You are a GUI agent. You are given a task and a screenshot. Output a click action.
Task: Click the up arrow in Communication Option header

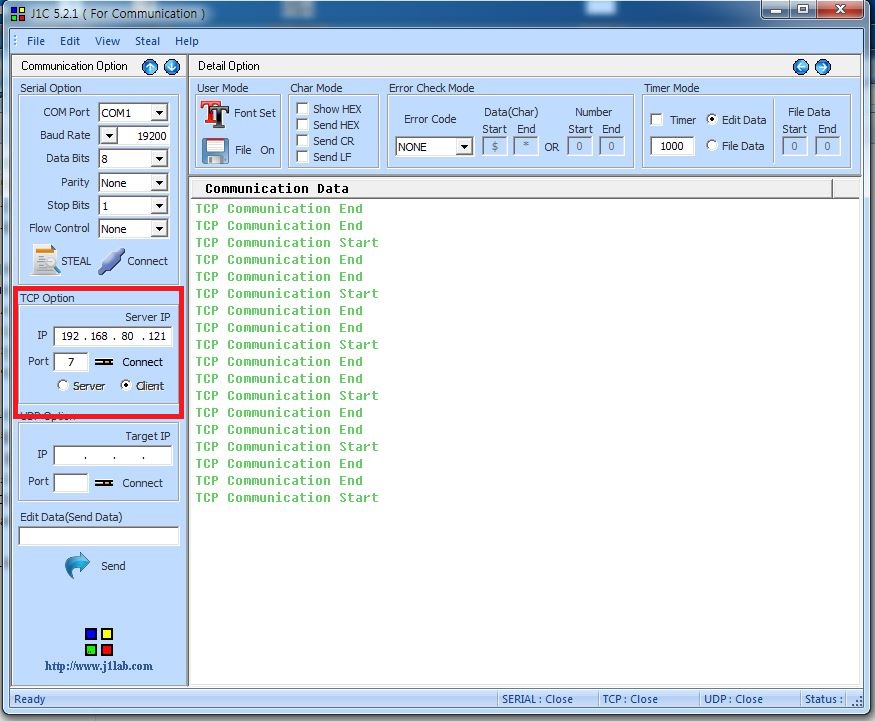(150, 67)
